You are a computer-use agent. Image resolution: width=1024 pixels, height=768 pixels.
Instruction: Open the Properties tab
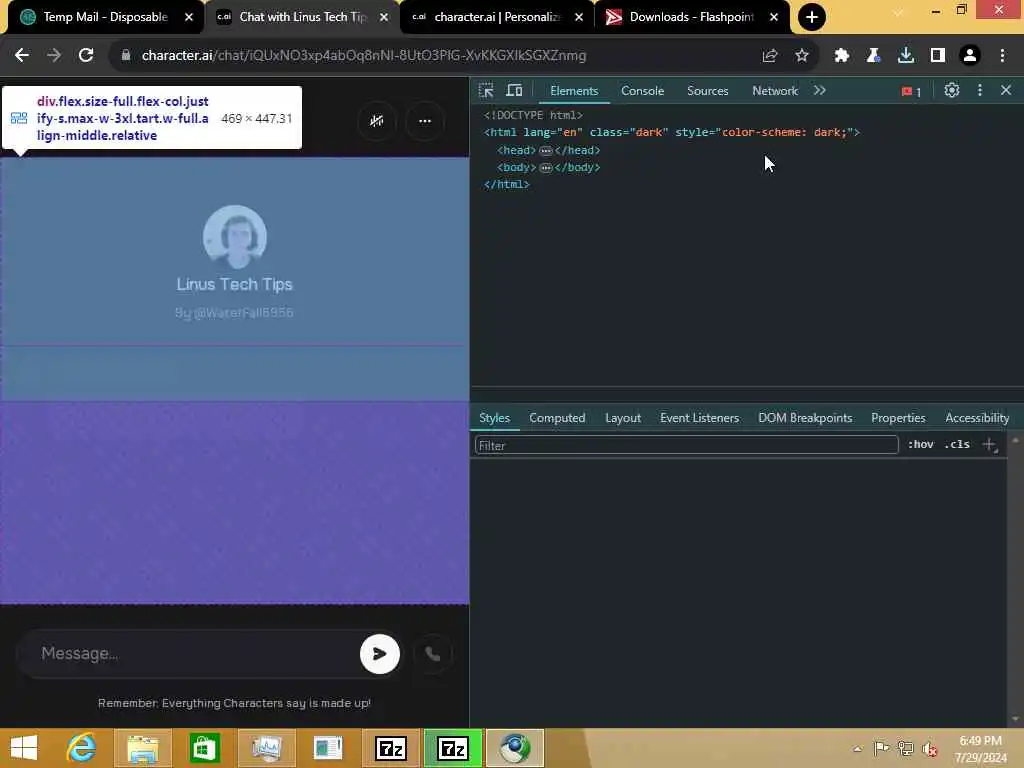pyautogui.click(x=898, y=418)
